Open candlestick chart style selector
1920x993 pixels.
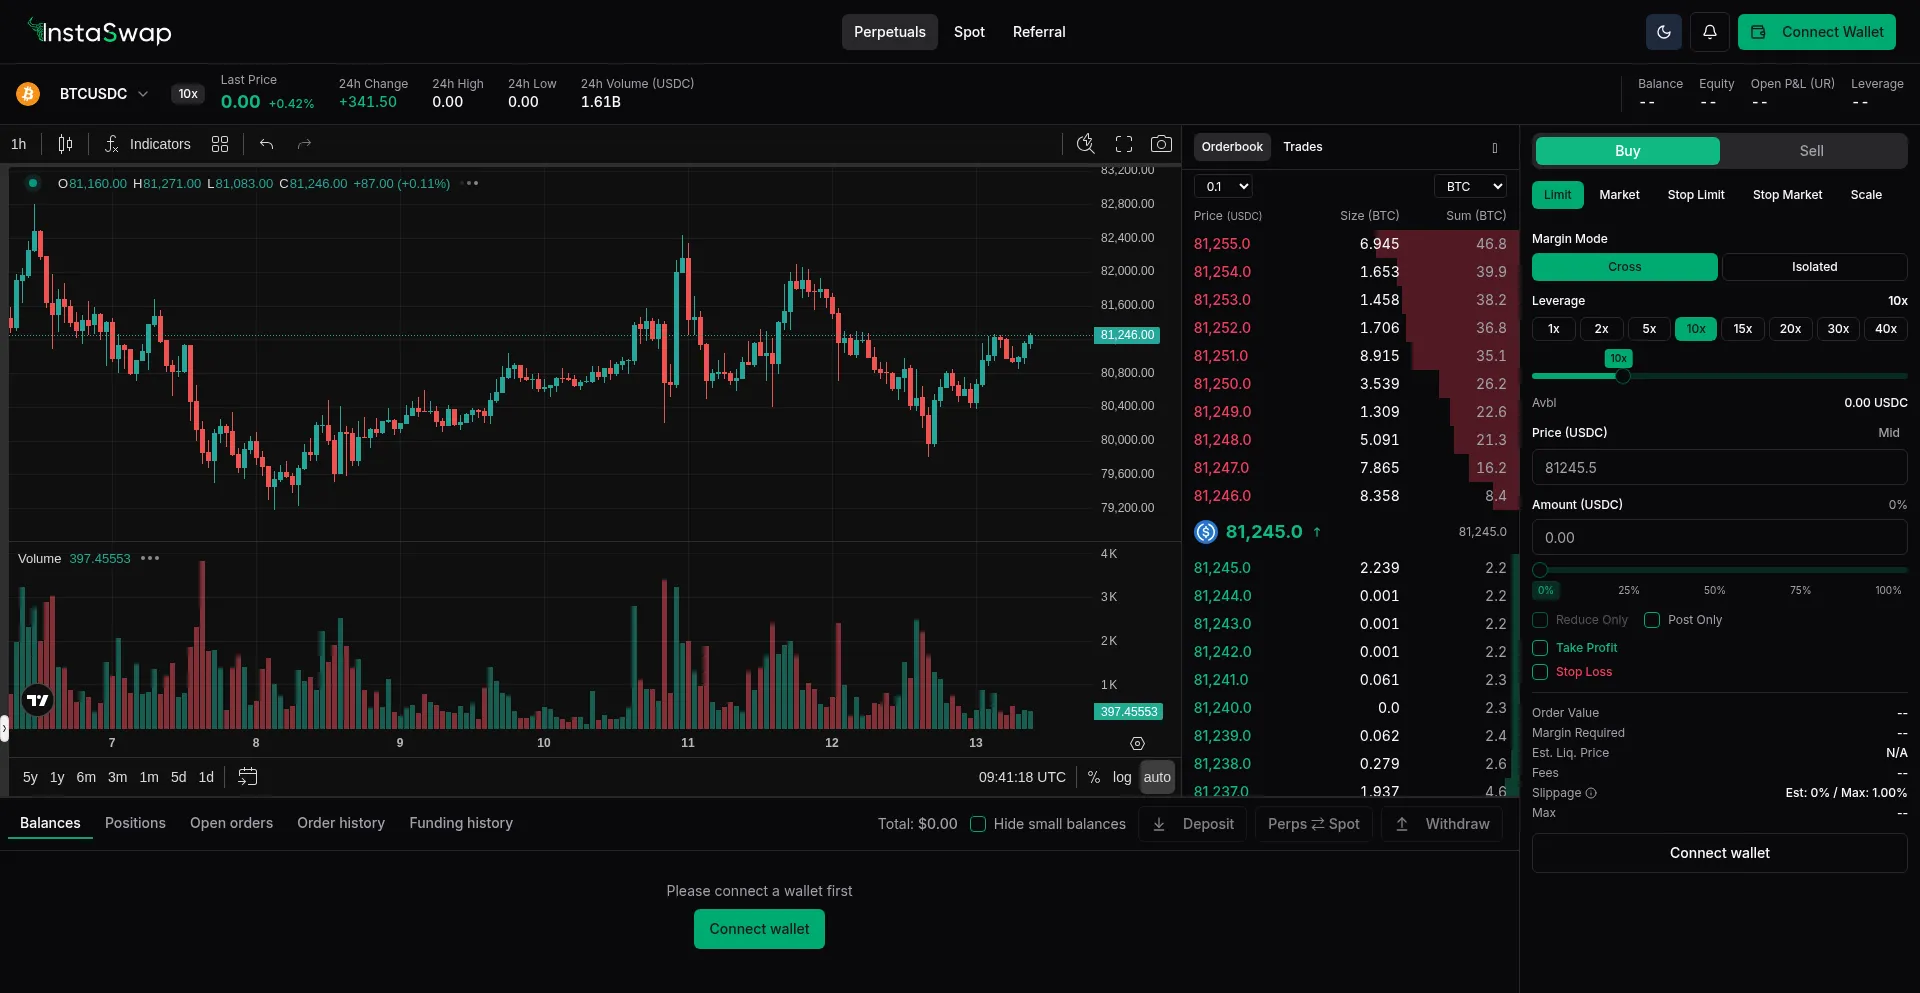[65, 144]
